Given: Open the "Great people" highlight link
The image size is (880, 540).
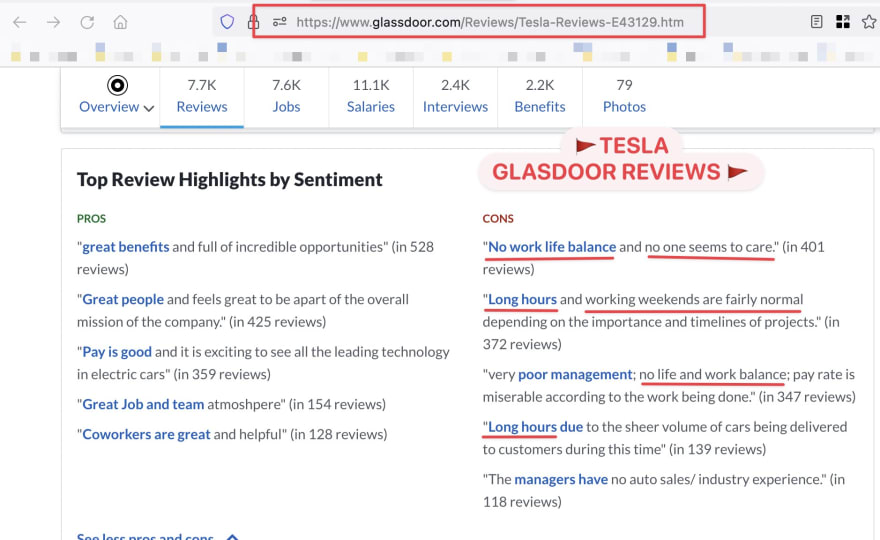Looking at the screenshot, I should (x=123, y=299).
